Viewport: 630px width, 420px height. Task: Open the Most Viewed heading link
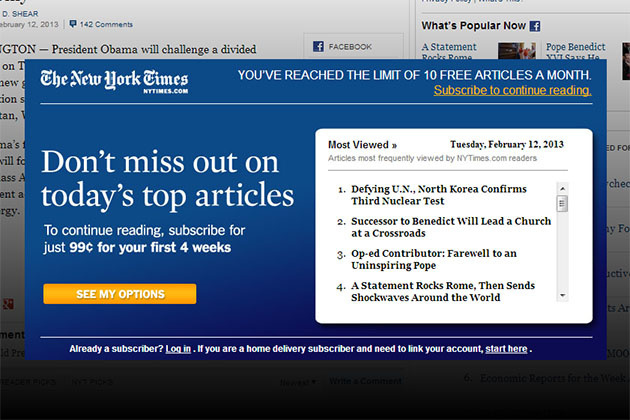click(362, 145)
